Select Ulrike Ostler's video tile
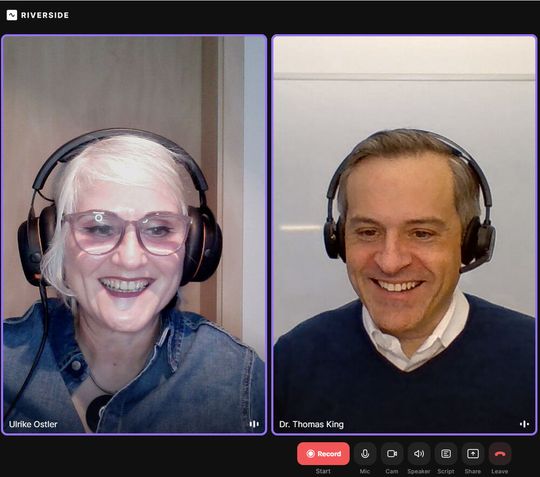Viewport: 540px width, 477px height. point(134,235)
